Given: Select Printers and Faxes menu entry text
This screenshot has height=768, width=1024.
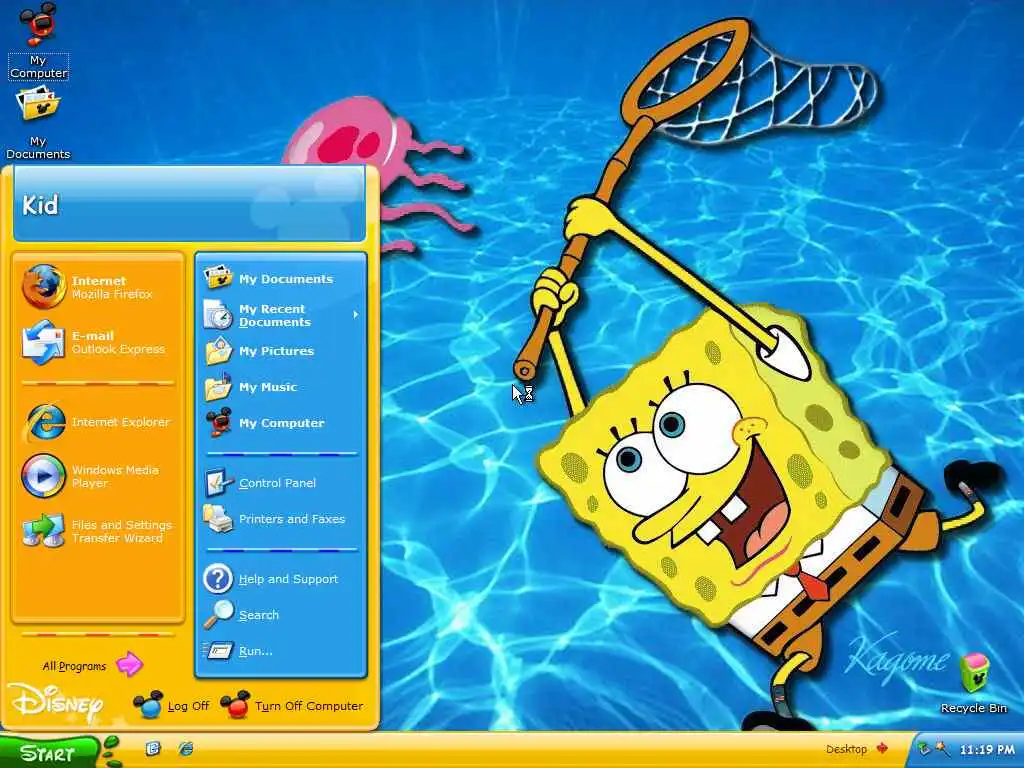Looking at the screenshot, I should point(291,519).
